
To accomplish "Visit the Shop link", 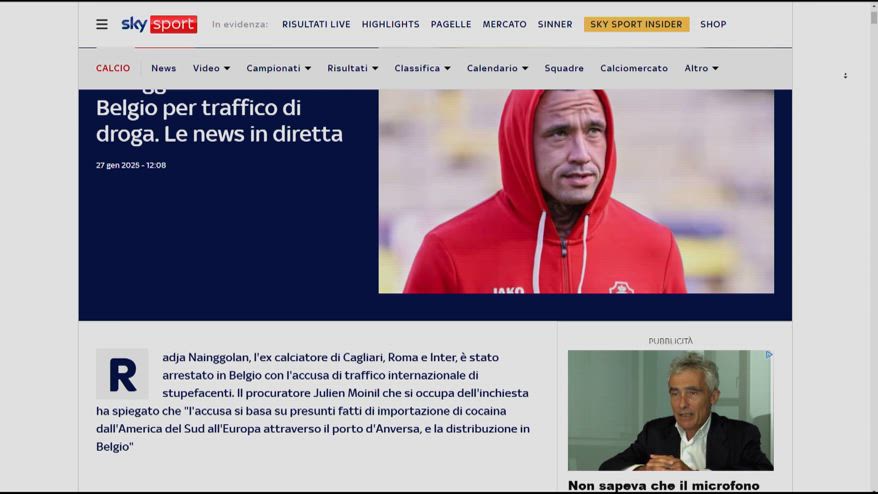I will click(713, 24).
